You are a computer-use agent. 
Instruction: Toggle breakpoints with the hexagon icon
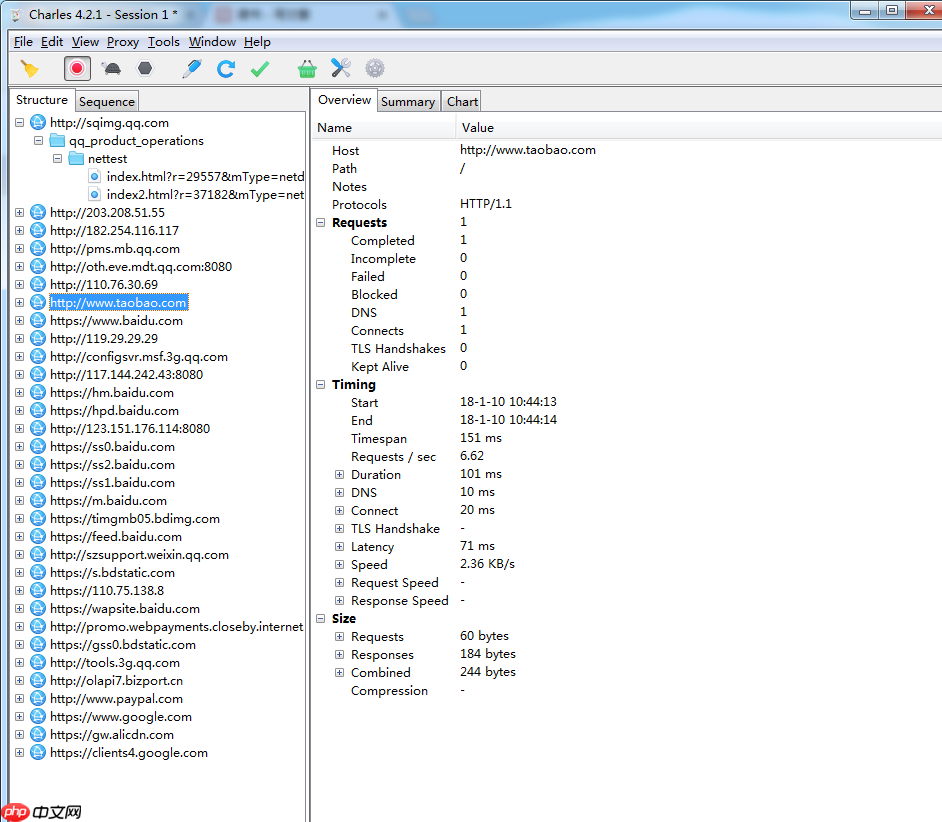tap(146, 68)
